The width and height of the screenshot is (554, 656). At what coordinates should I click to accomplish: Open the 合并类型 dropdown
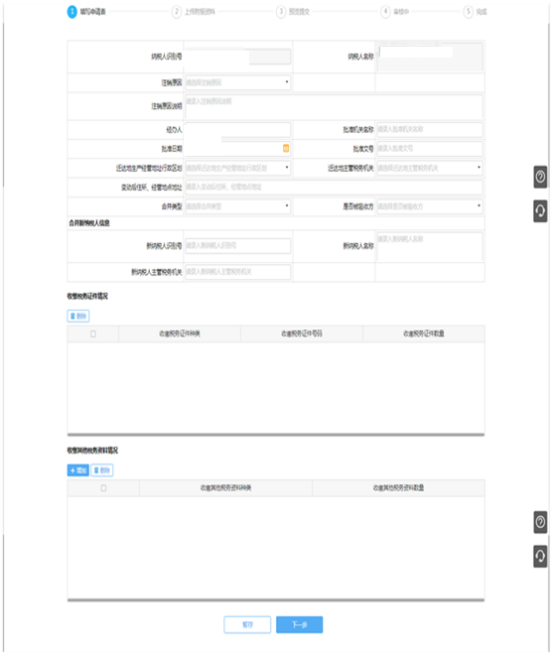(x=238, y=206)
